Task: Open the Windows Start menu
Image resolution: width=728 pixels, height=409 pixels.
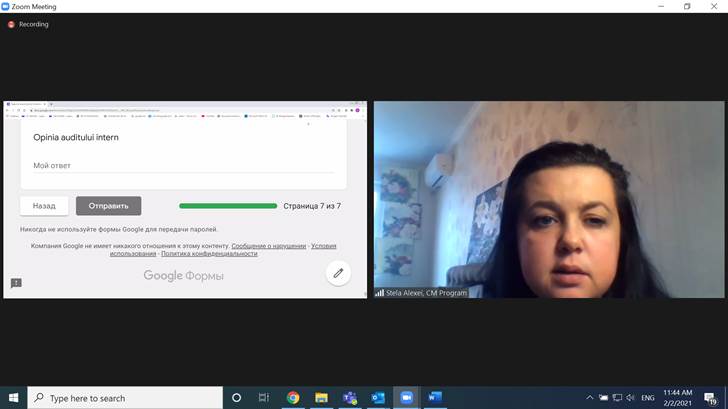Action: click(x=13, y=398)
